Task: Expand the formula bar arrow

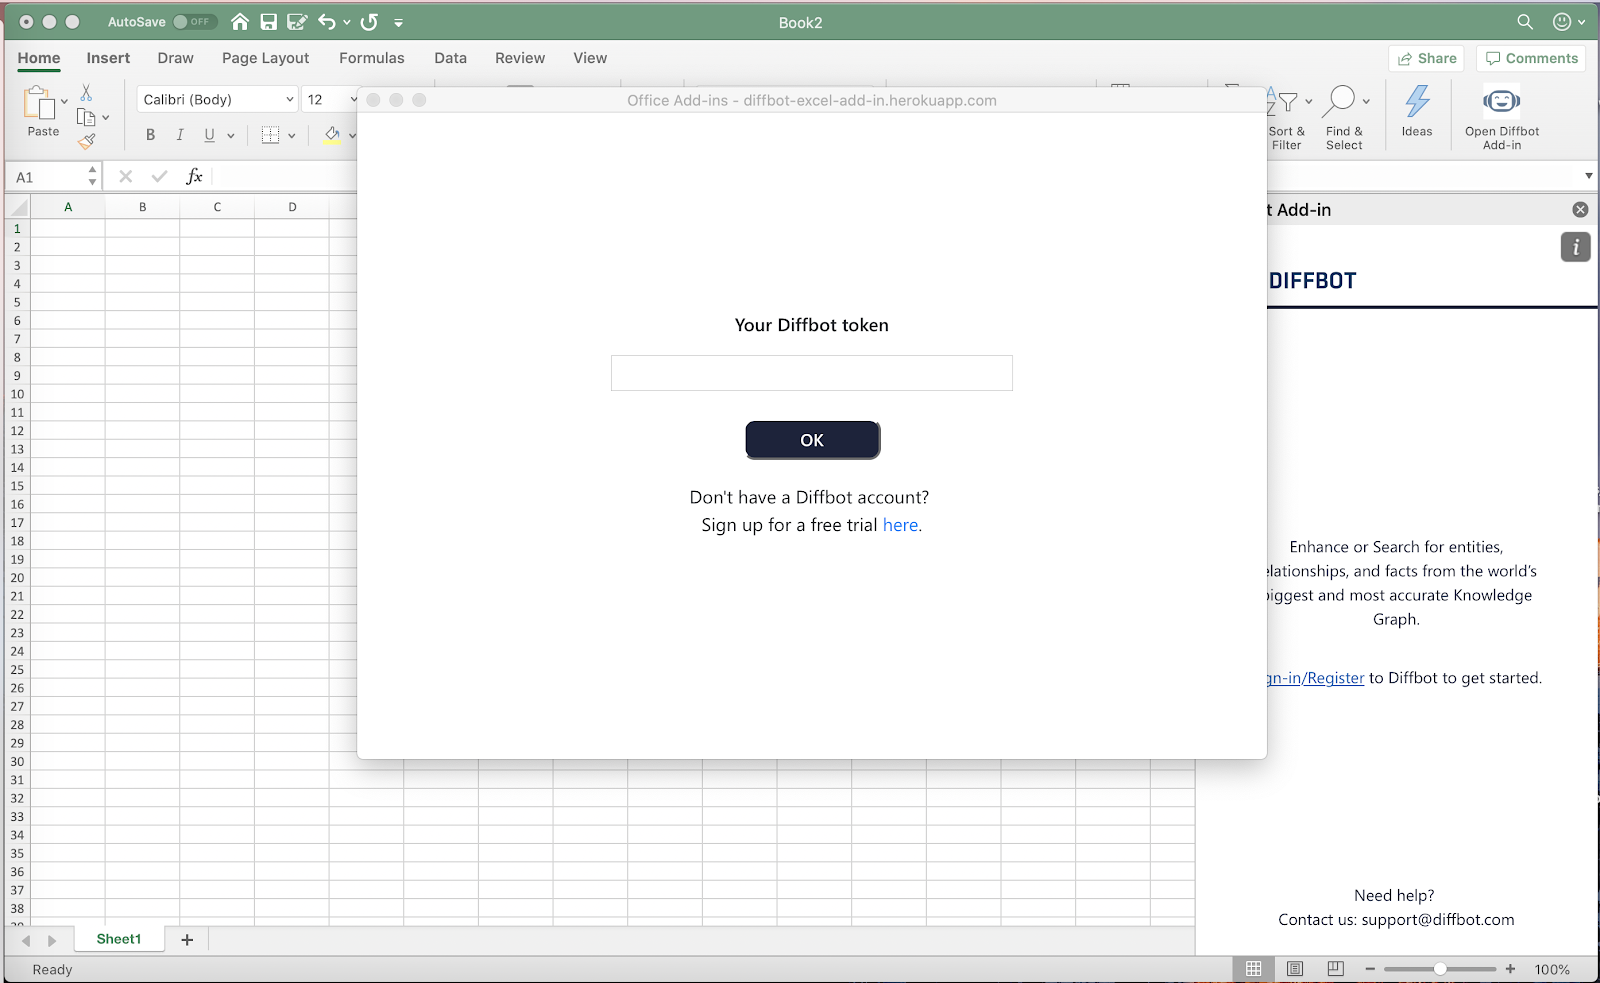Action: tap(1588, 176)
